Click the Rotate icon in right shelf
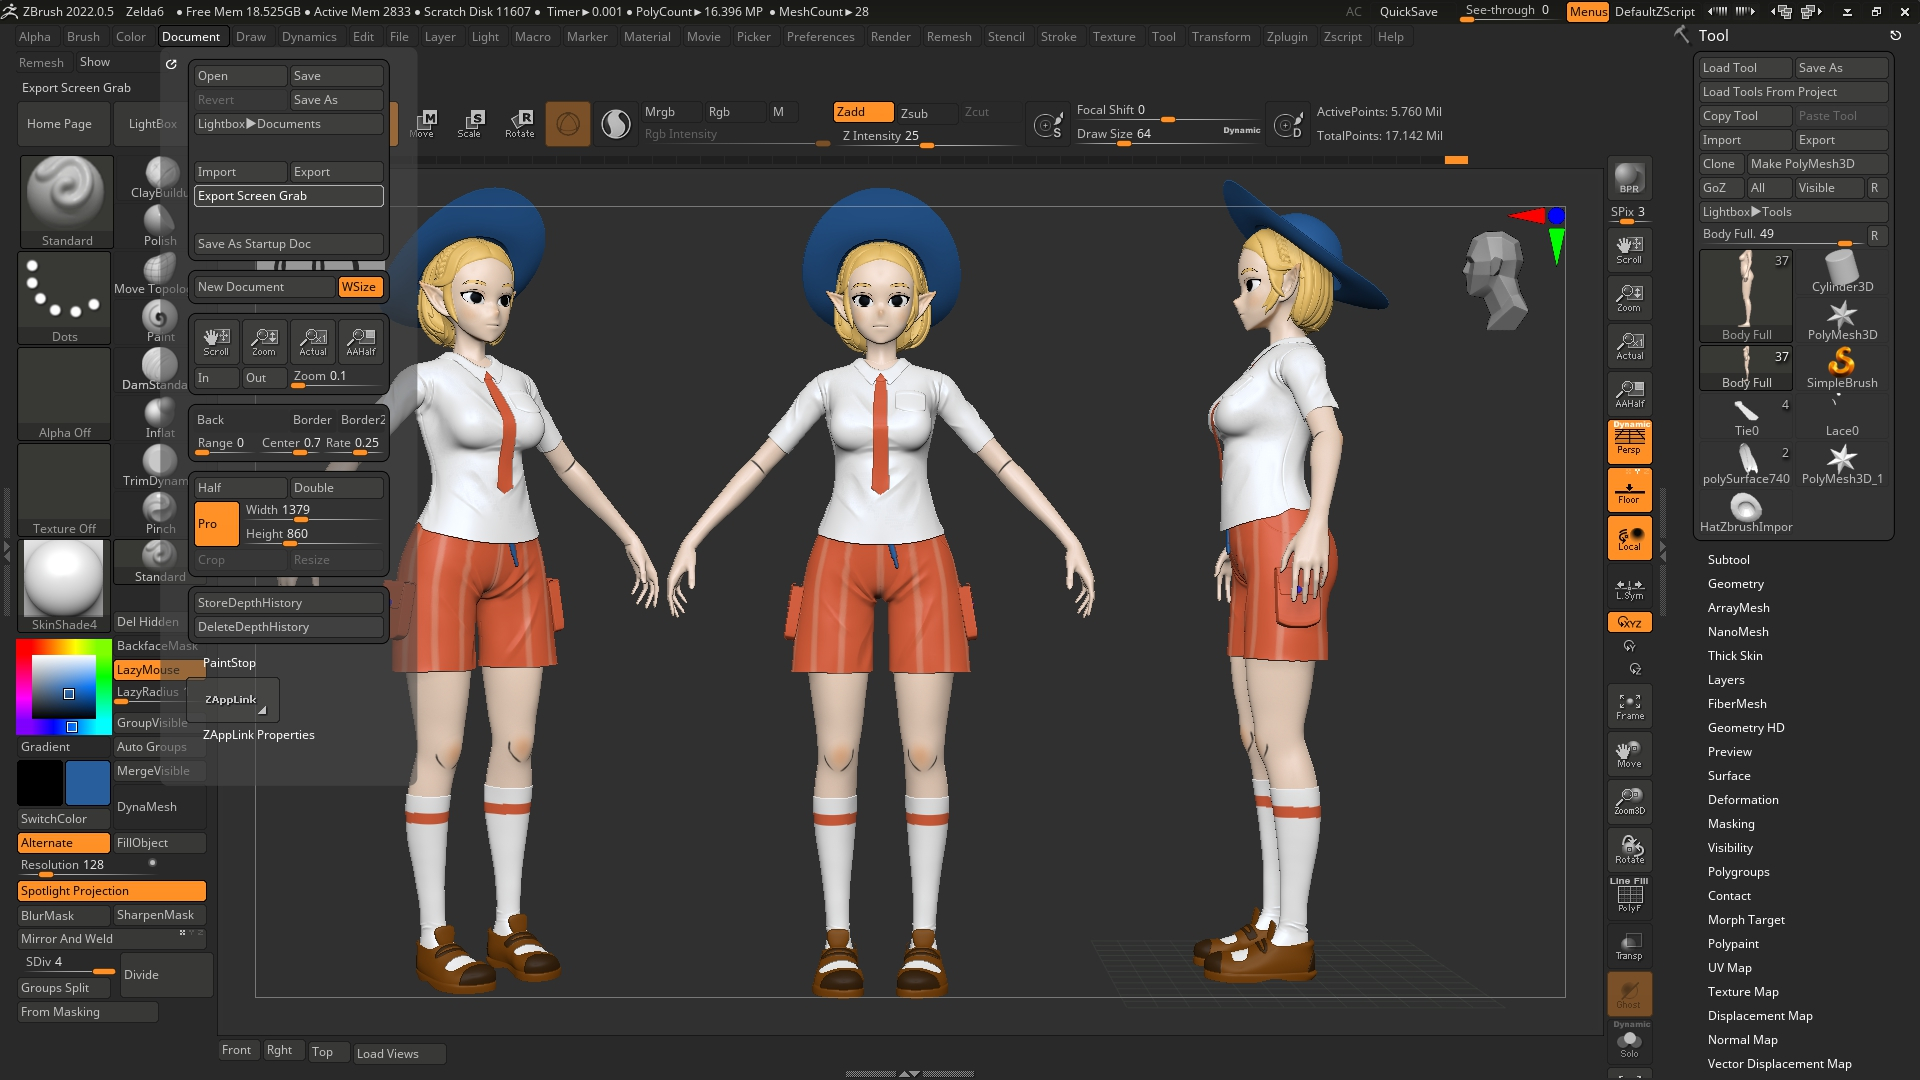Viewport: 1920px width, 1080px height. click(x=1629, y=850)
